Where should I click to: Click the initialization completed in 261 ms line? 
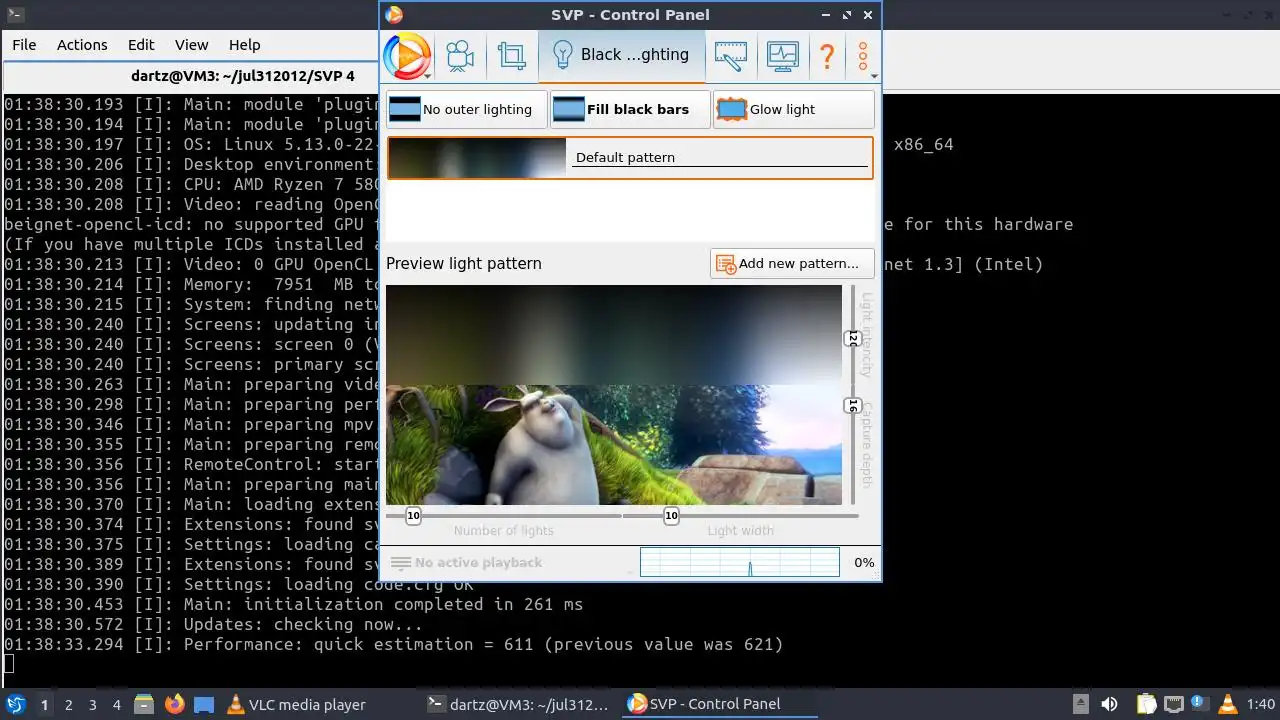(294, 605)
